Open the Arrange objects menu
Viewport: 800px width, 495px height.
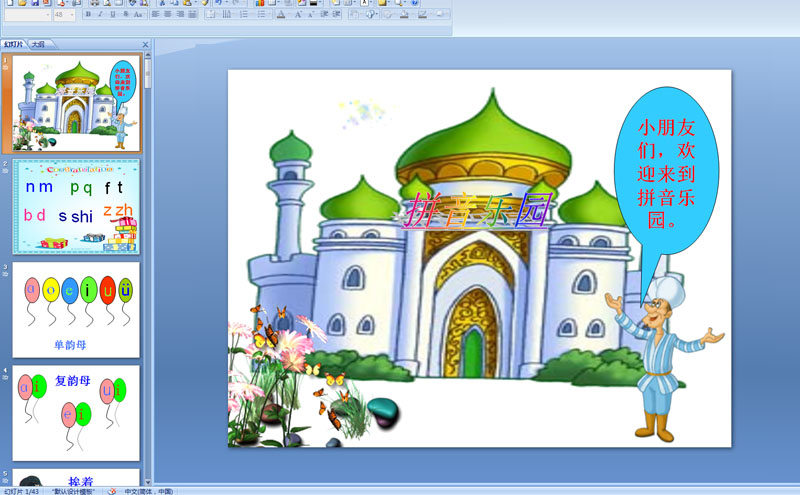coord(355,14)
